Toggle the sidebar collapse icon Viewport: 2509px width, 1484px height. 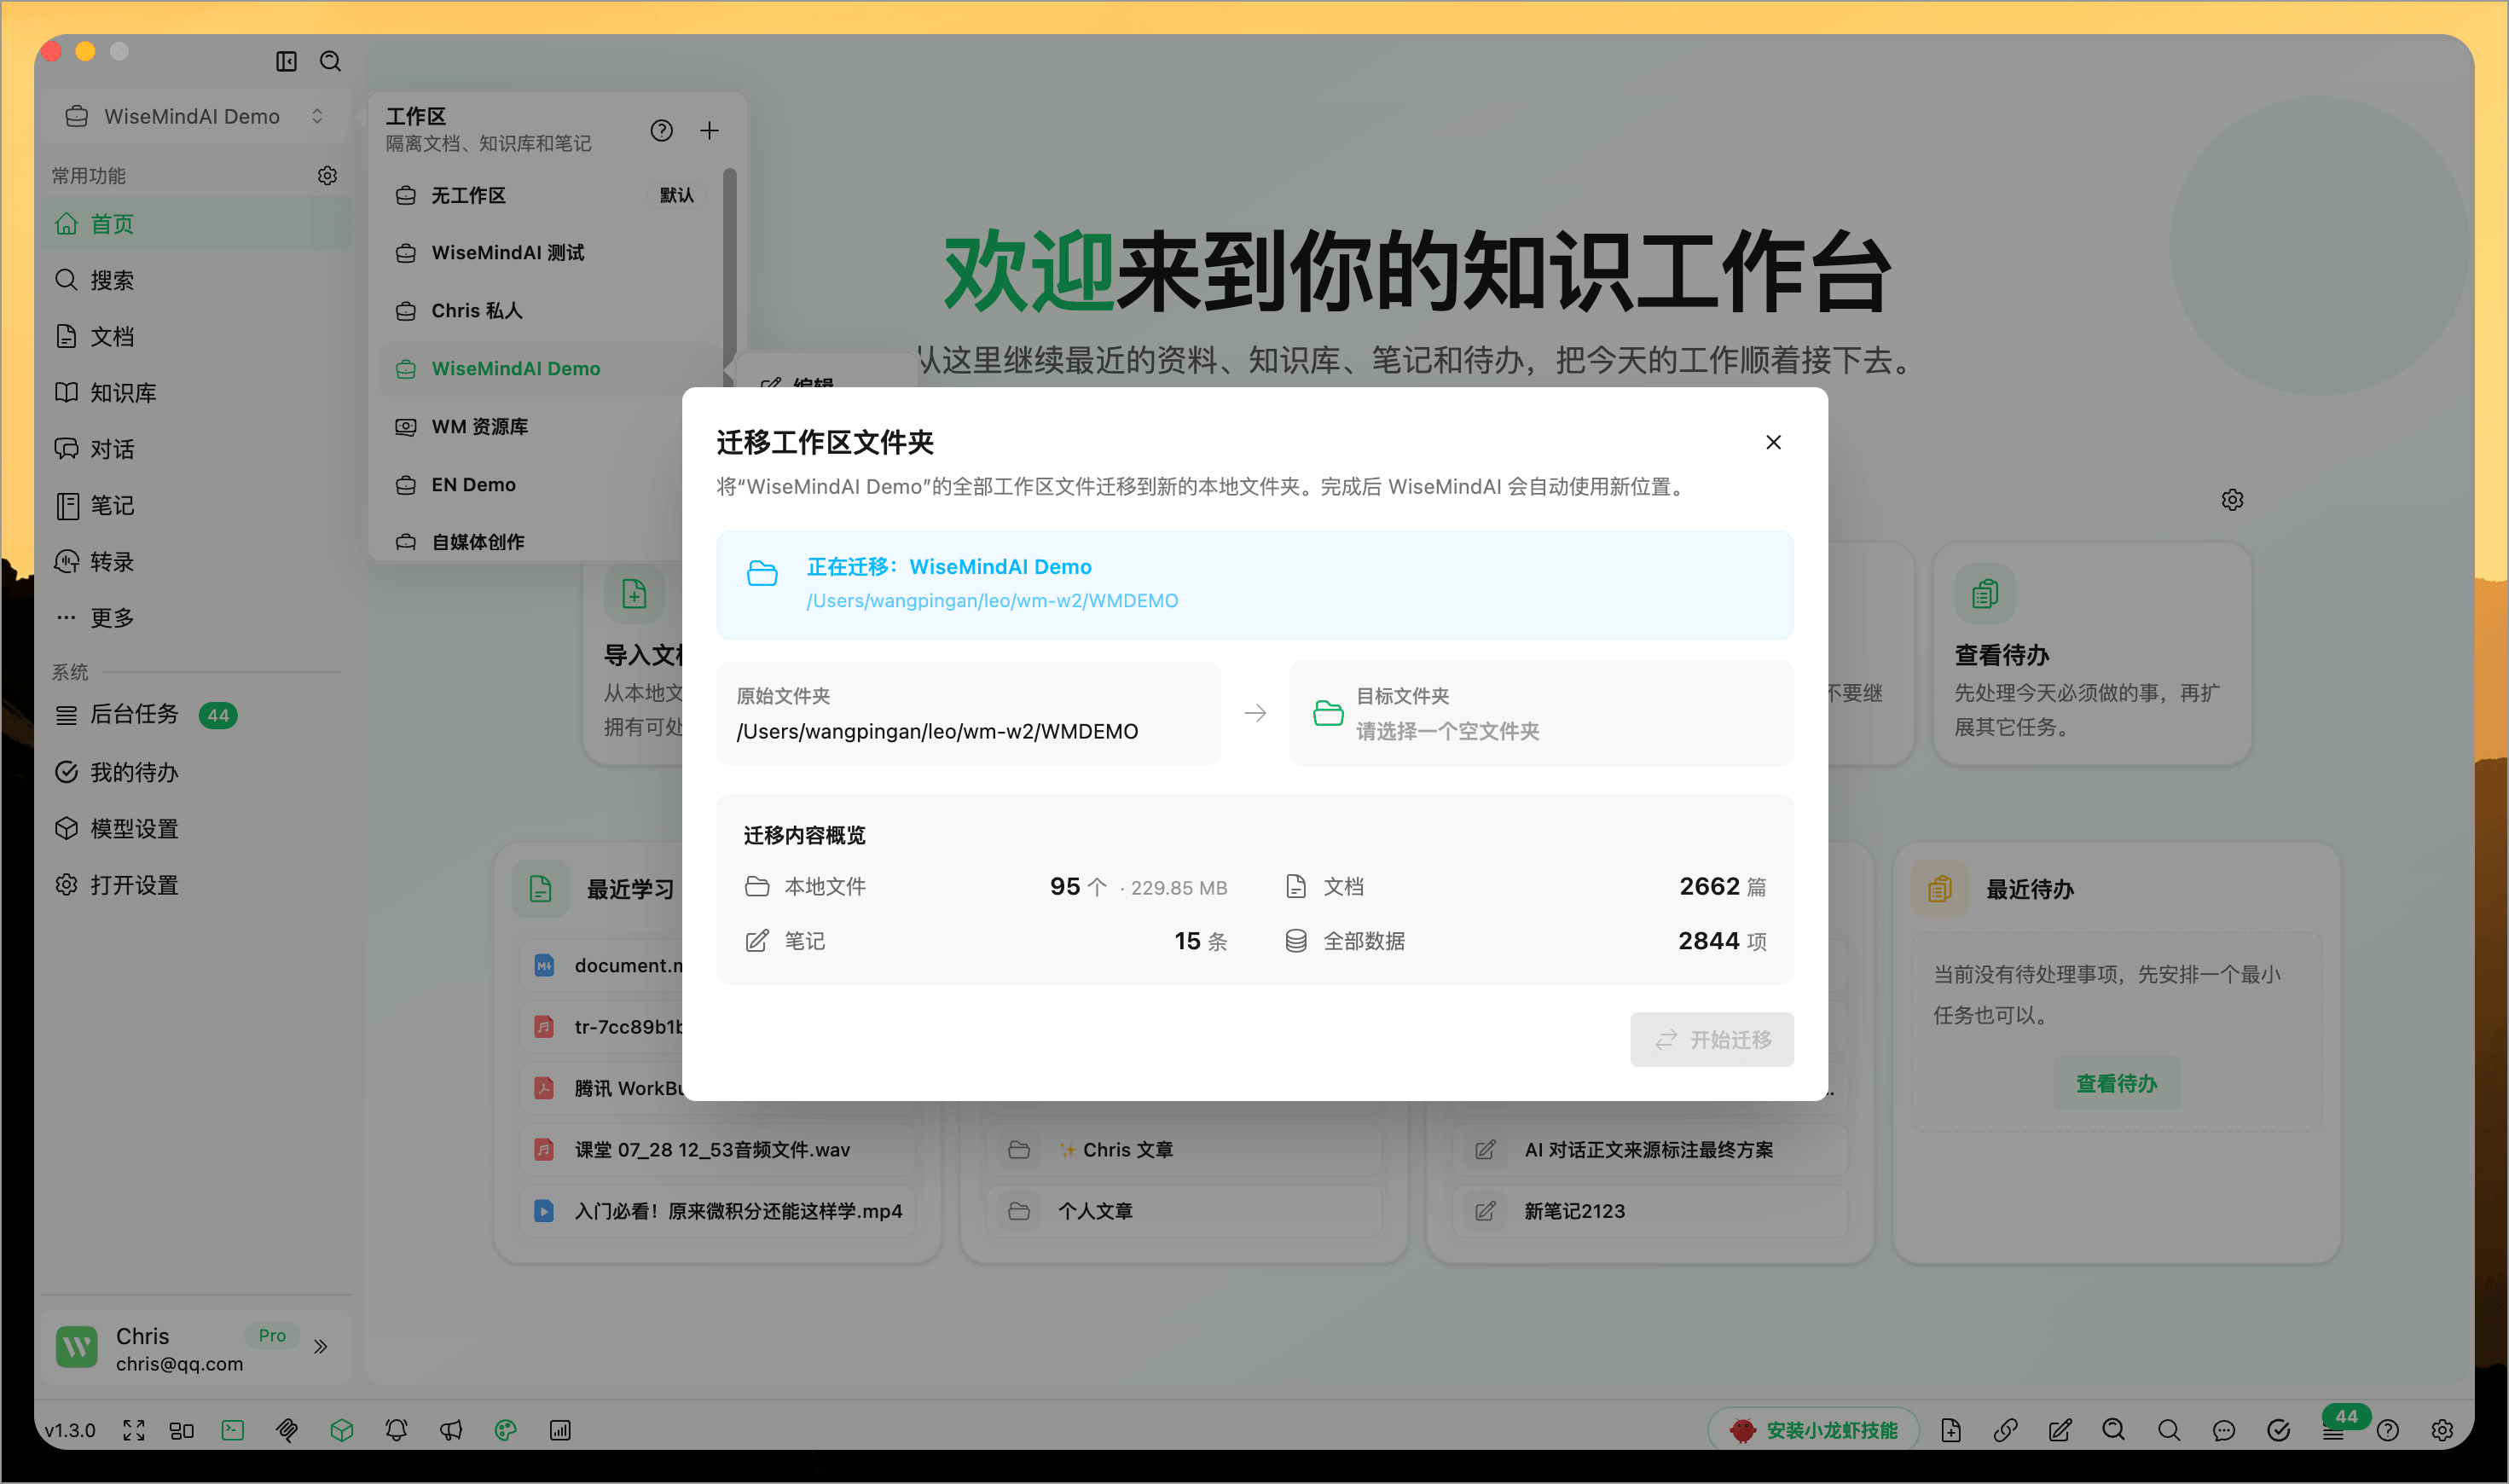click(x=286, y=62)
